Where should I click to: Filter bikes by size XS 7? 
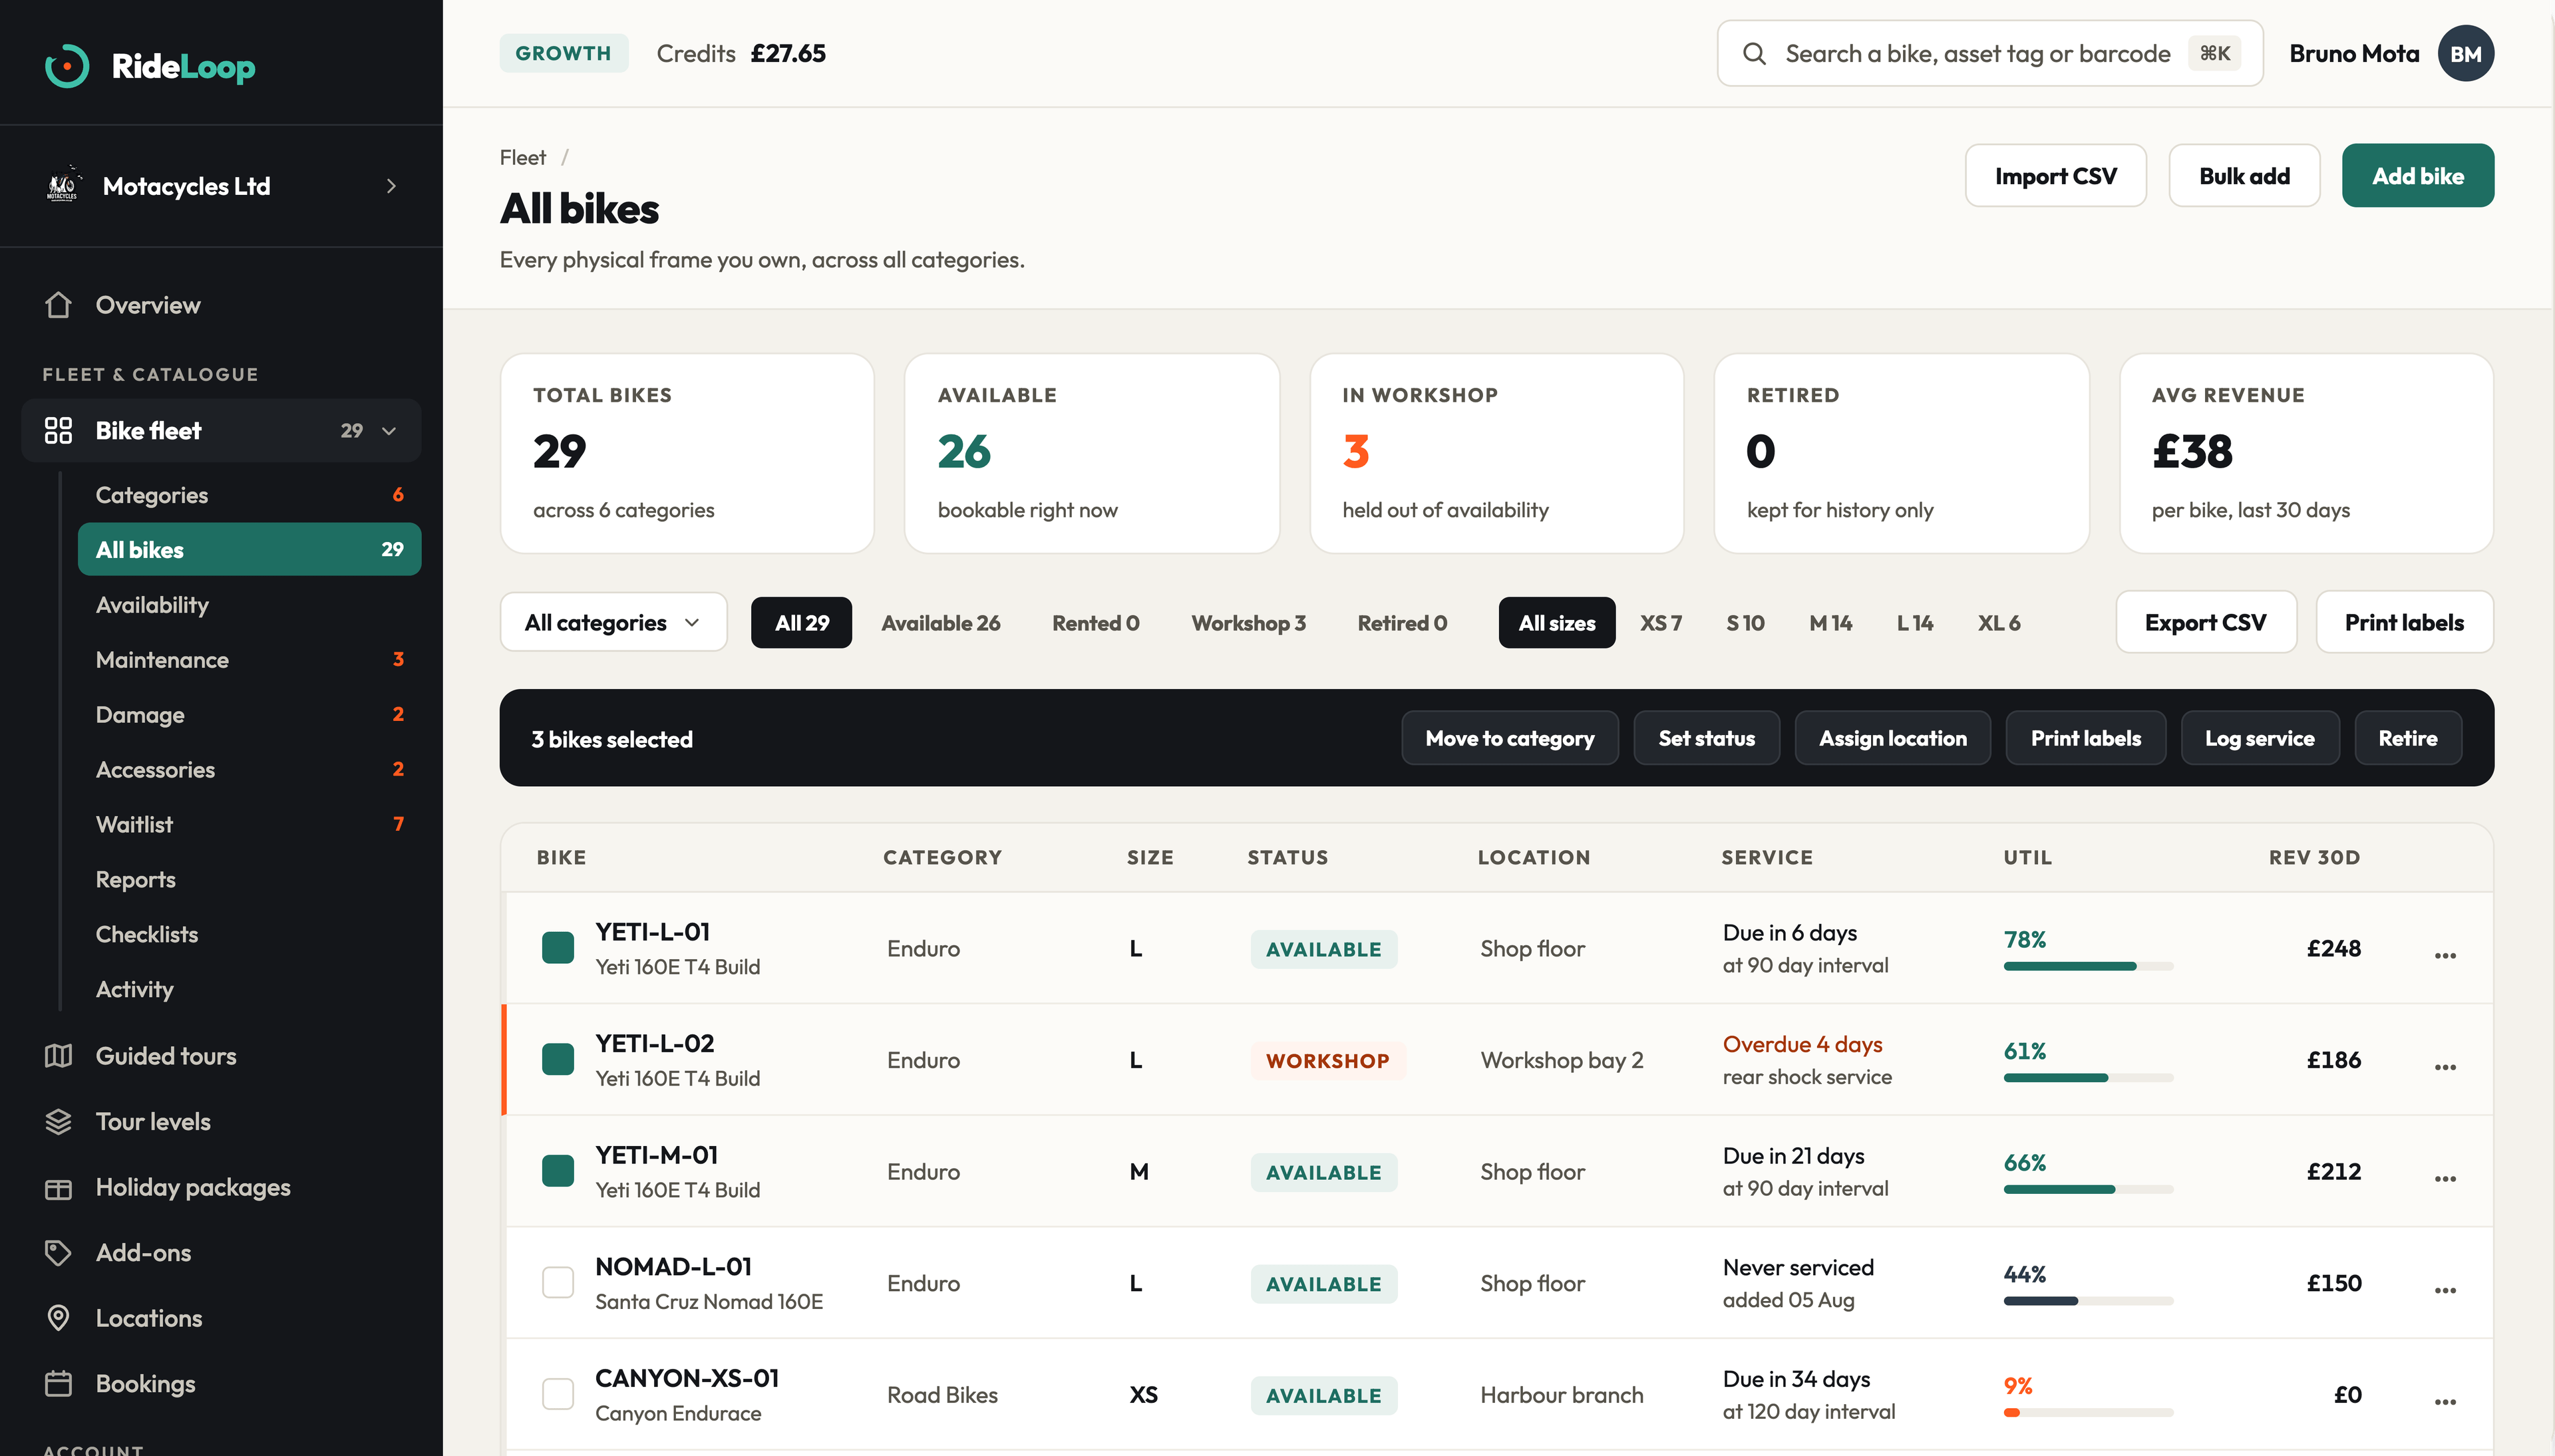[x=1660, y=622]
